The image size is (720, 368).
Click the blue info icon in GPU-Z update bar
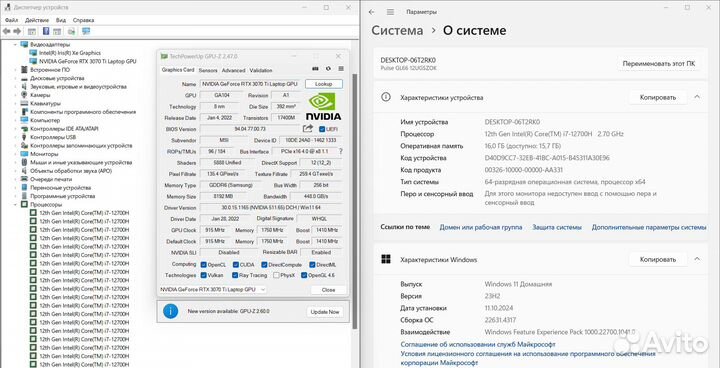click(x=170, y=311)
